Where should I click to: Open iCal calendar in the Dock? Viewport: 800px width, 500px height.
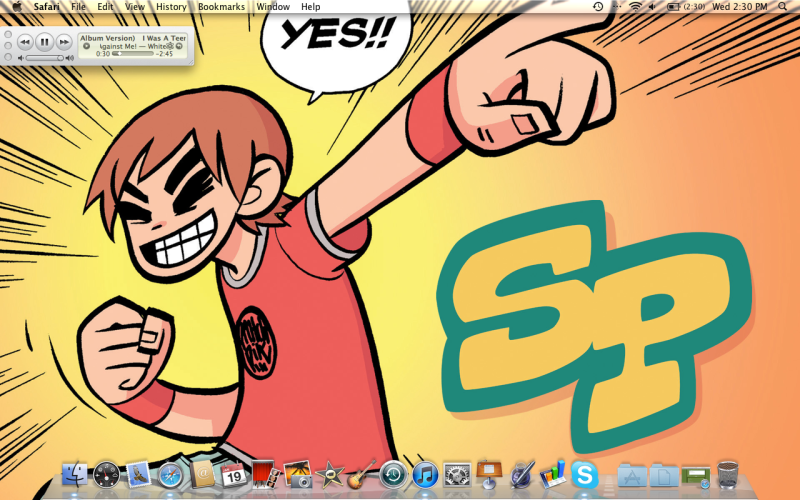pyautogui.click(x=234, y=474)
